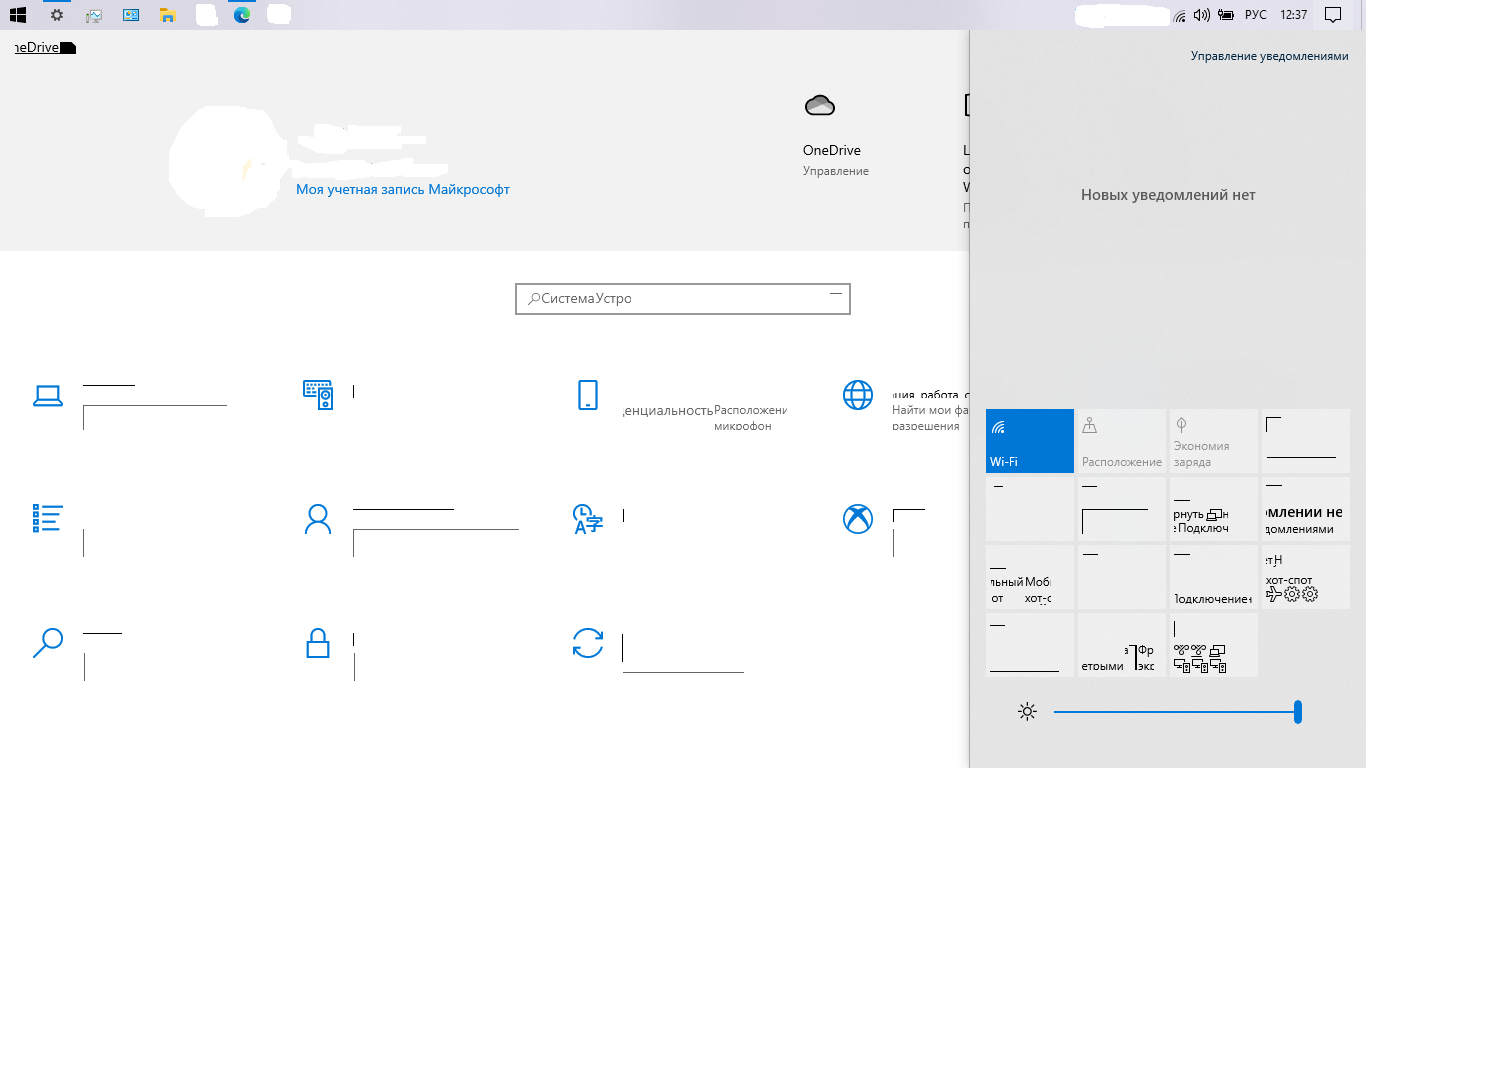Click the РУС language indicator
This screenshot has width=1488, height=1080.
[x=1256, y=15]
